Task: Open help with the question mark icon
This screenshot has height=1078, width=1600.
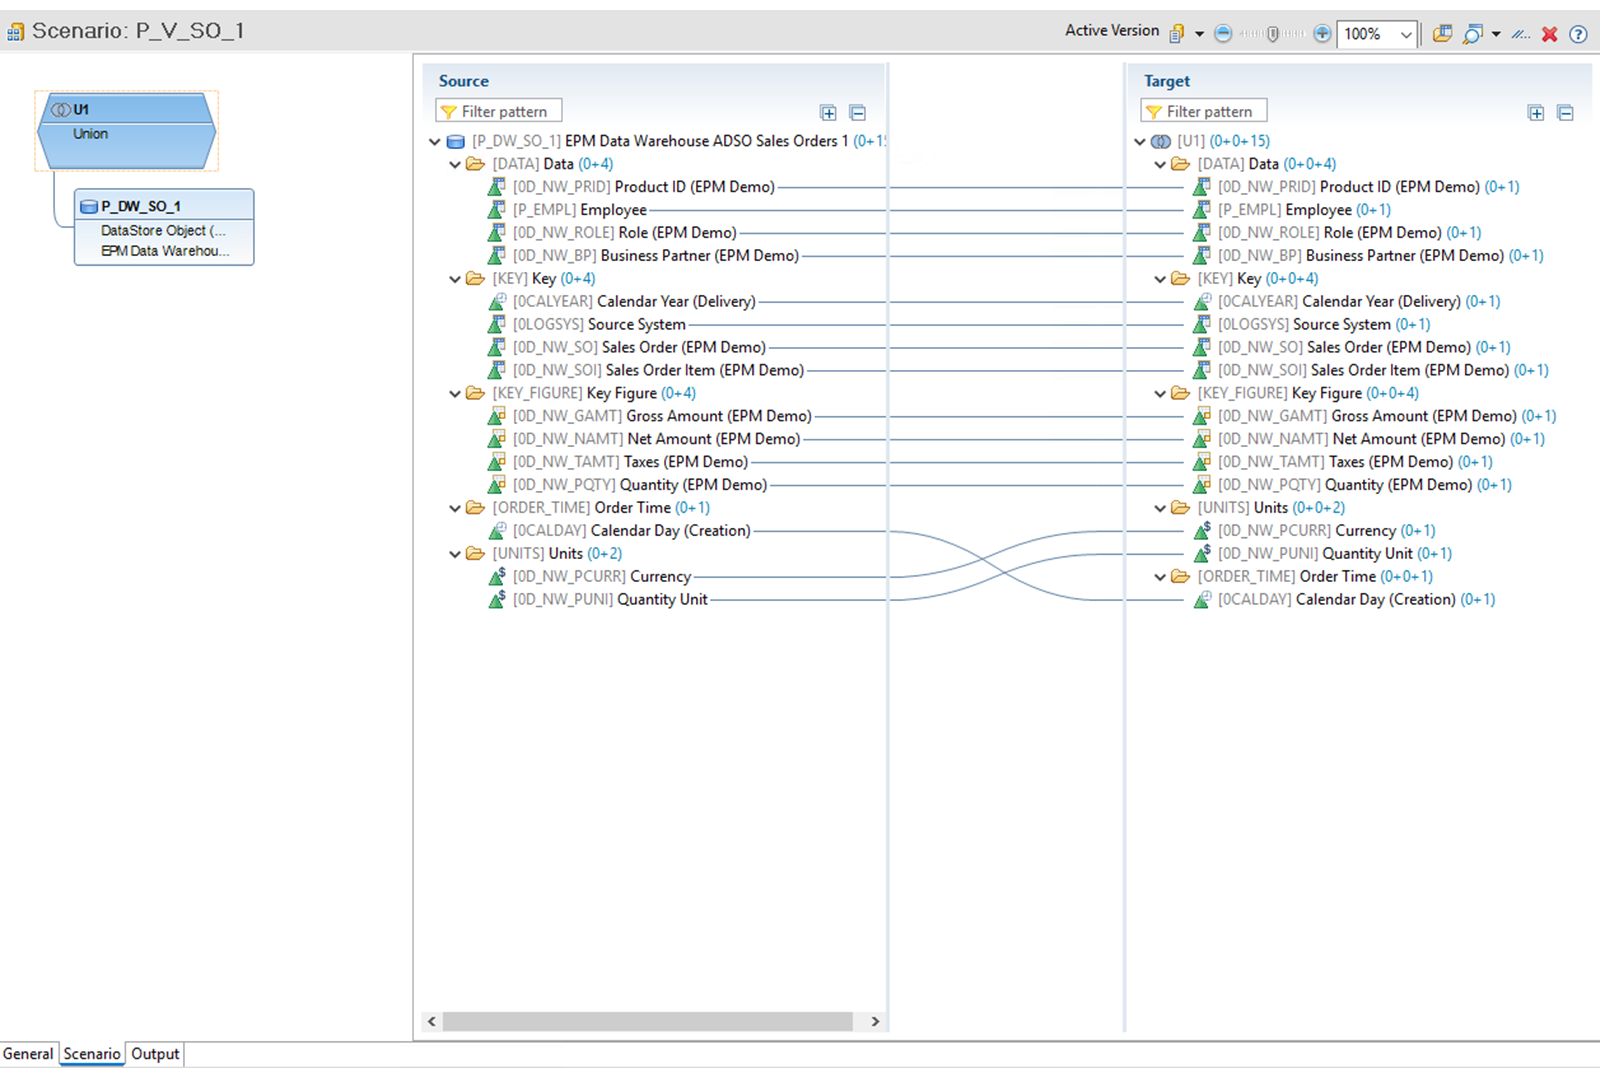Action: pyautogui.click(x=1578, y=34)
